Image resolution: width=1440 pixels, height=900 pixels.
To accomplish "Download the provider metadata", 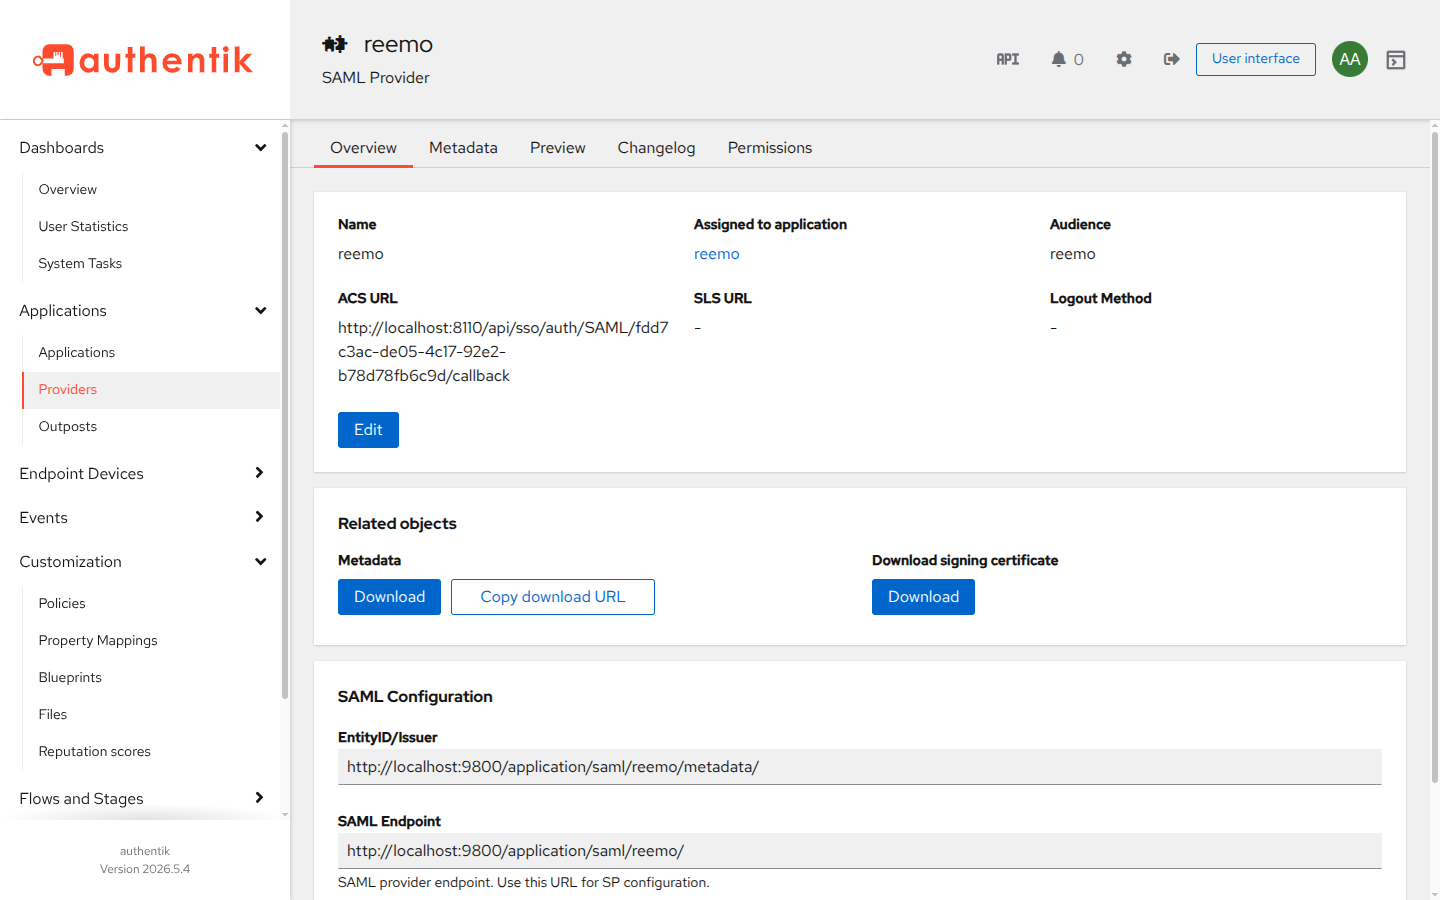I will coord(389,597).
